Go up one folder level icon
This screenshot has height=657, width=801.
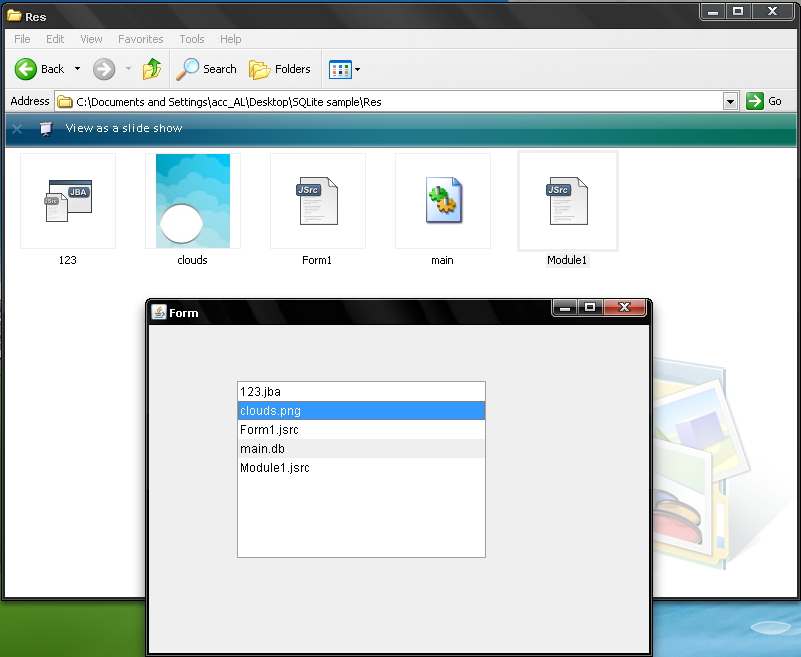[x=152, y=69]
